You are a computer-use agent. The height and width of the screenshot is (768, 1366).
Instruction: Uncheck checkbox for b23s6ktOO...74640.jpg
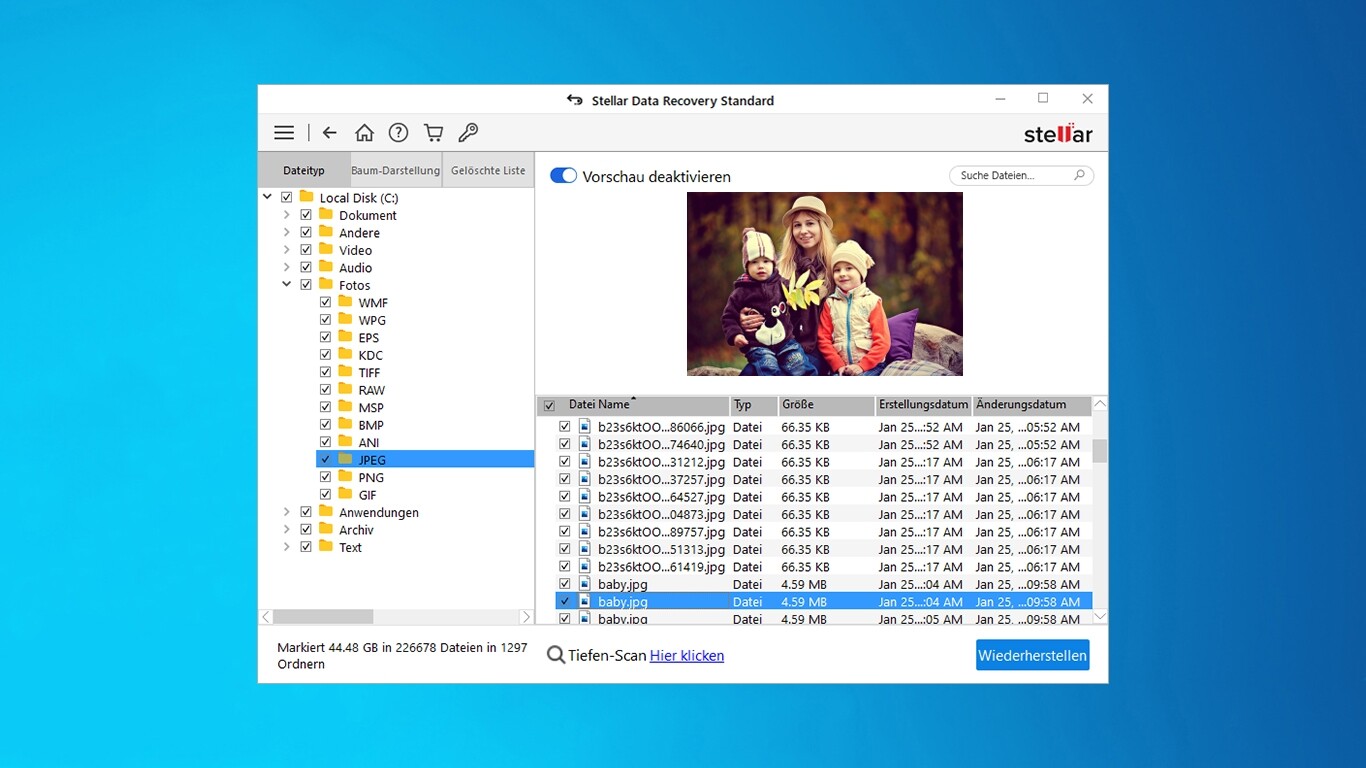click(x=565, y=444)
